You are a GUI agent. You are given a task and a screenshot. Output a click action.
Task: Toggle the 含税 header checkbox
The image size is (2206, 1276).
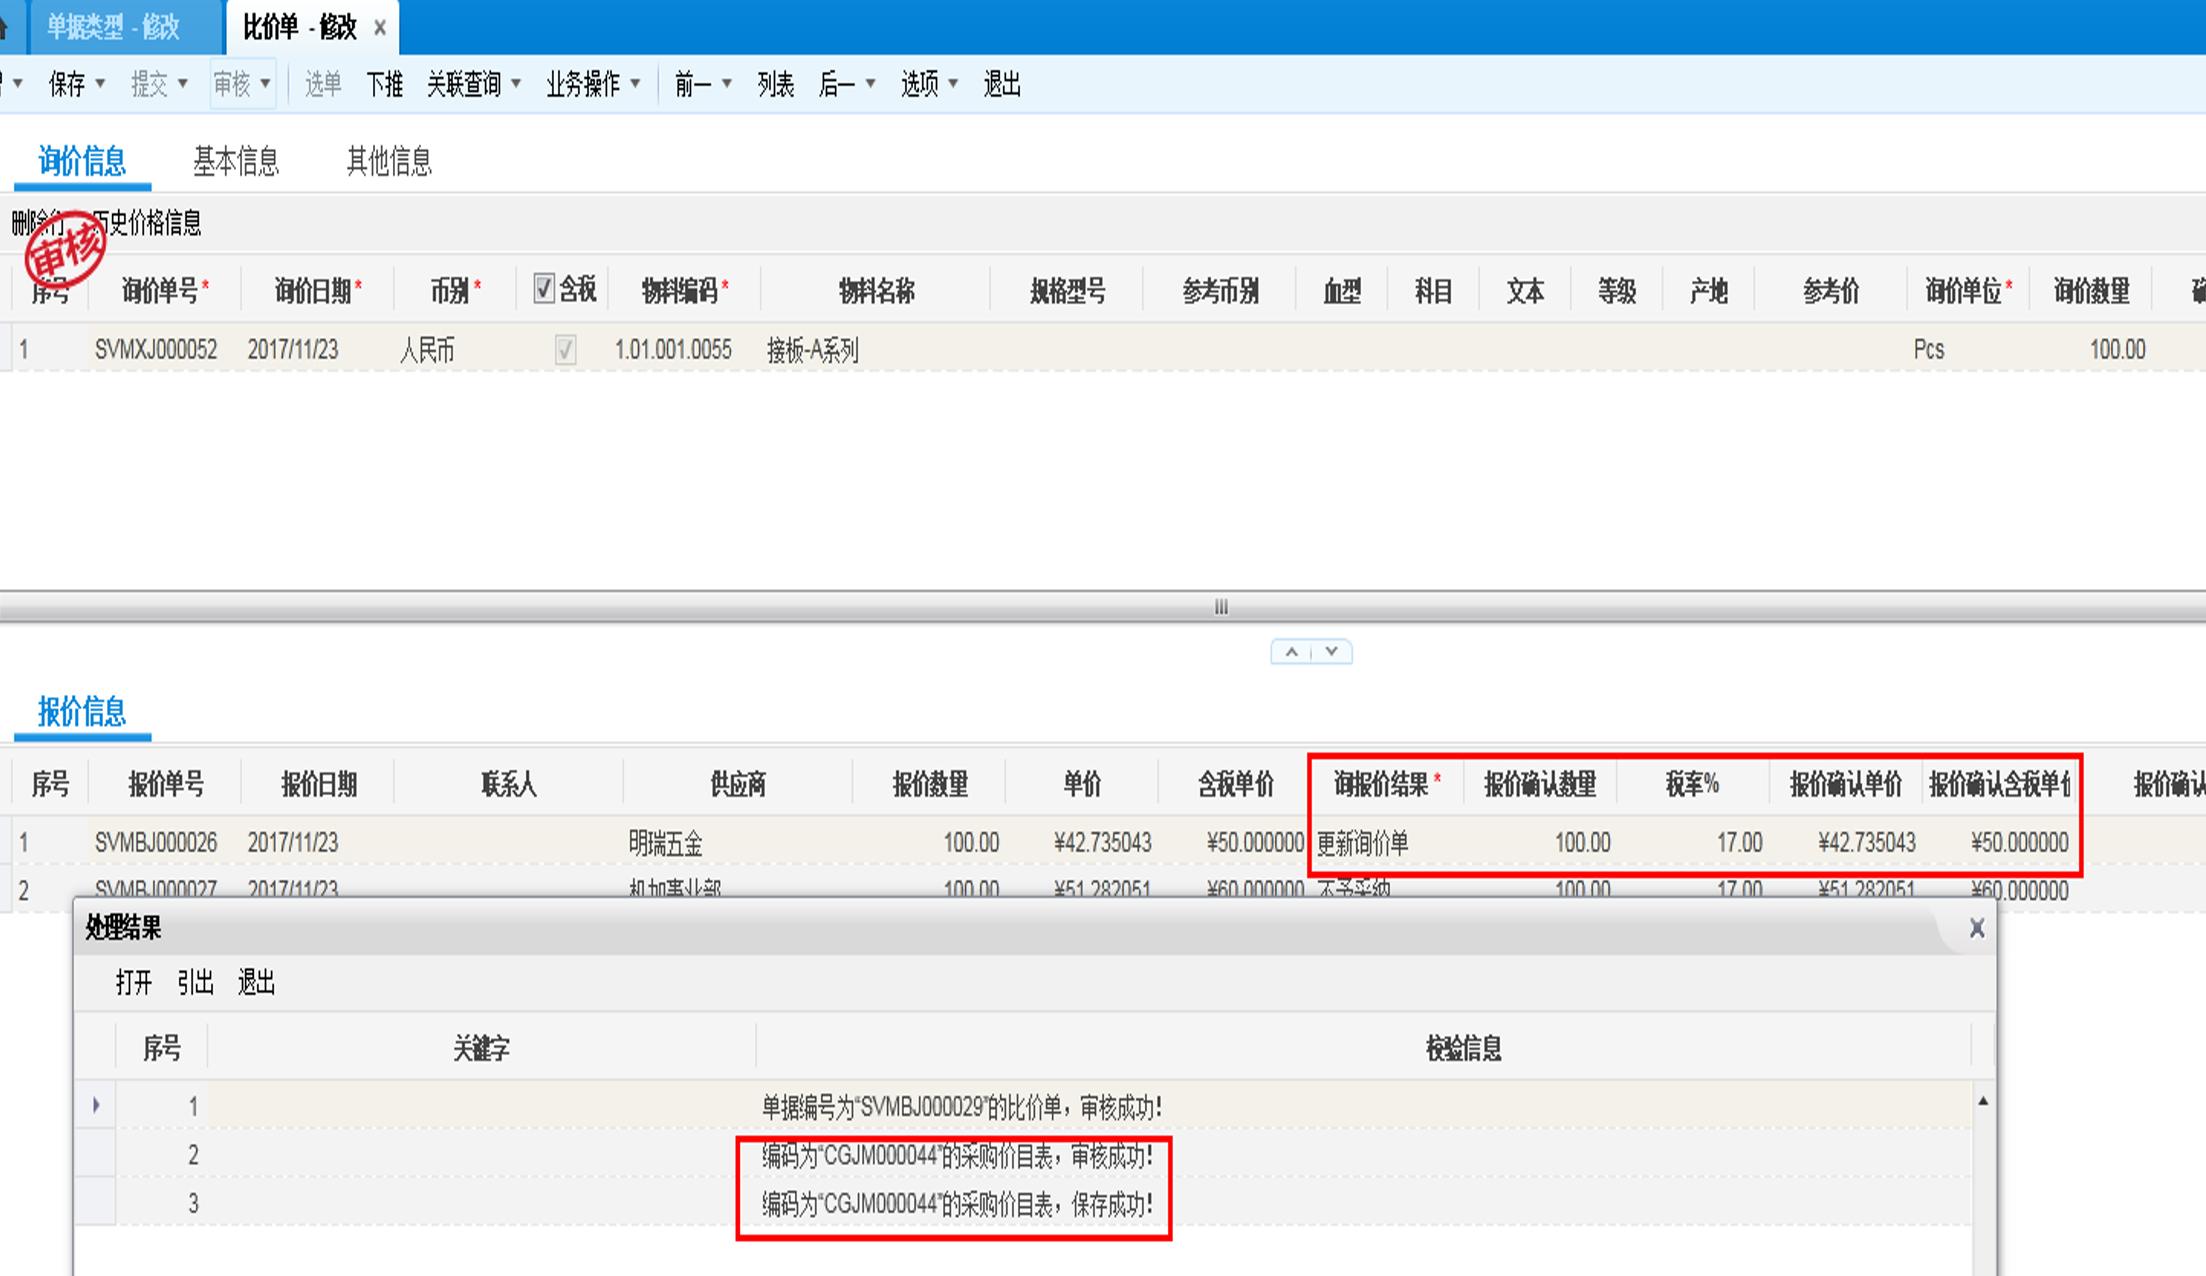pyautogui.click(x=544, y=289)
